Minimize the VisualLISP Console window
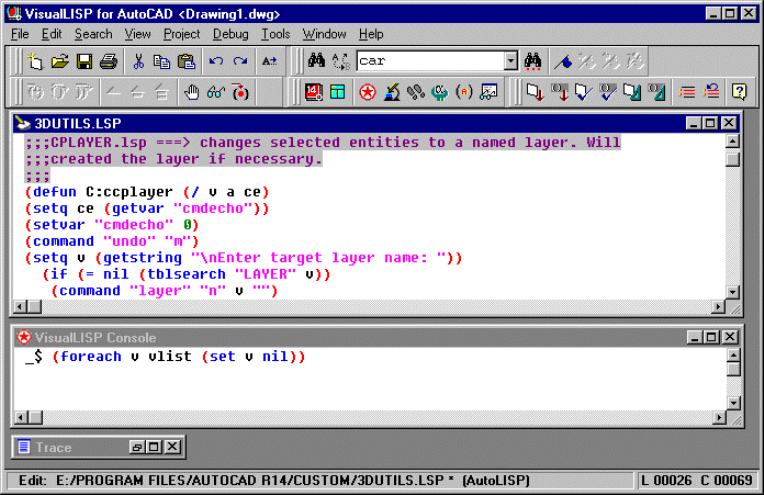This screenshot has width=764, height=495. click(x=695, y=337)
